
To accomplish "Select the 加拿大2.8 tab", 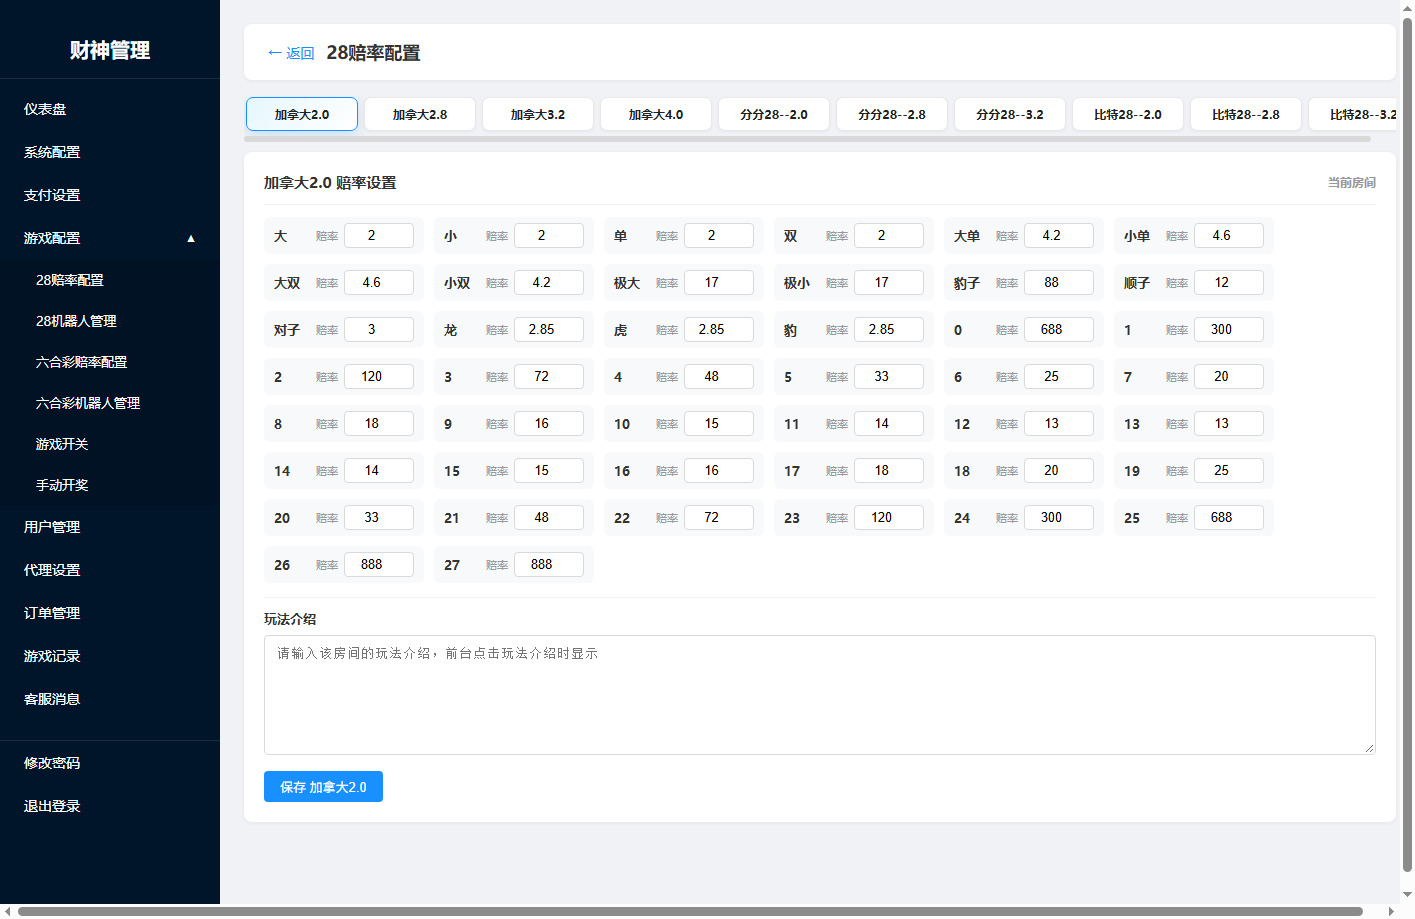I will pos(420,114).
